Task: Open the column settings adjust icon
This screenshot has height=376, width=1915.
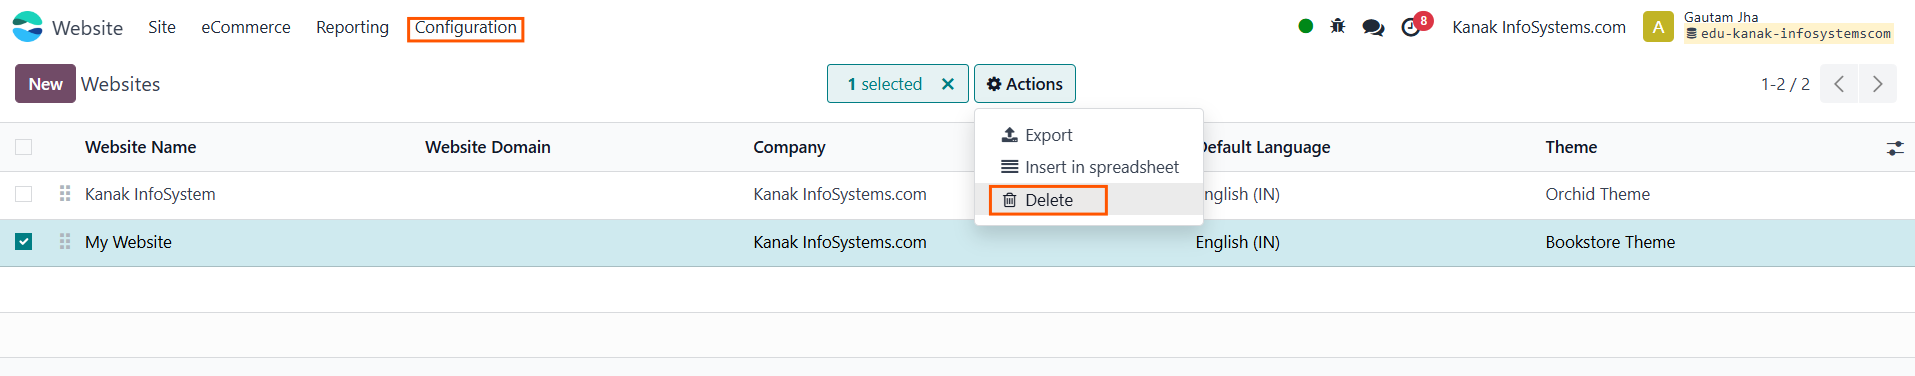Action: 1895,148
